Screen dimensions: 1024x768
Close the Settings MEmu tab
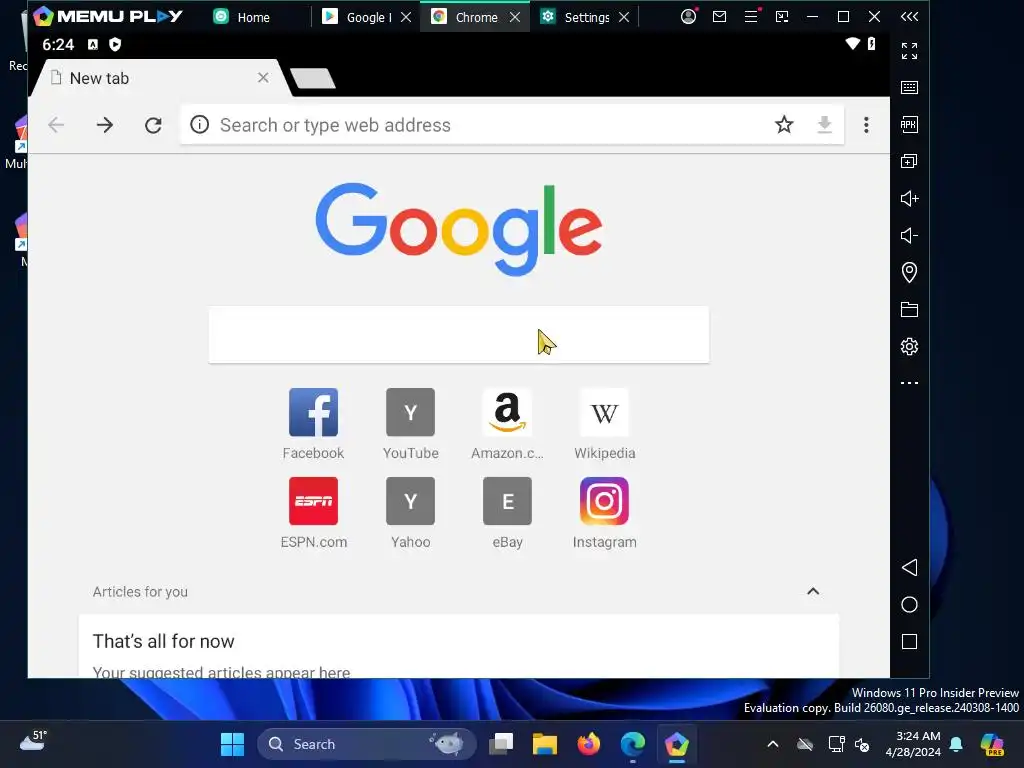pos(624,17)
